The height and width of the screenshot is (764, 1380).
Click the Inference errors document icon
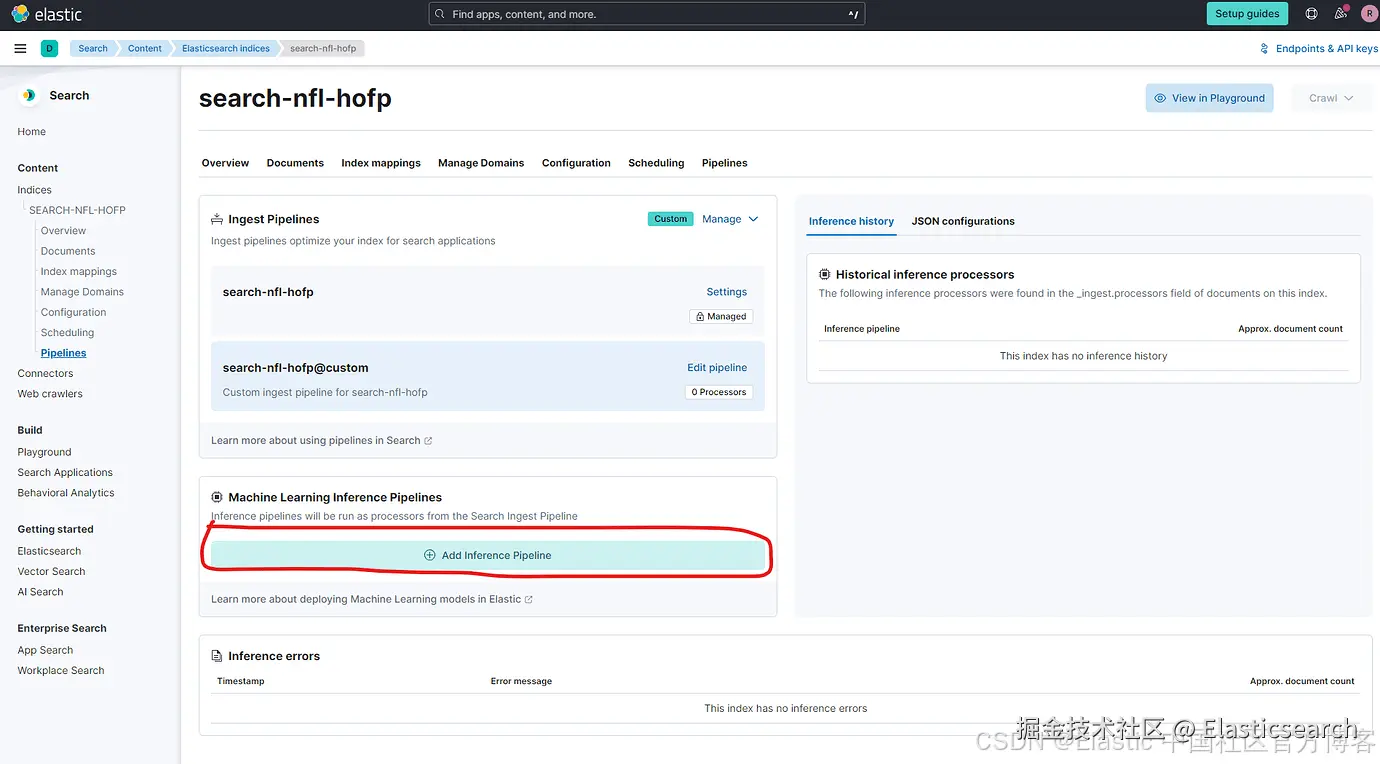coord(217,656)
